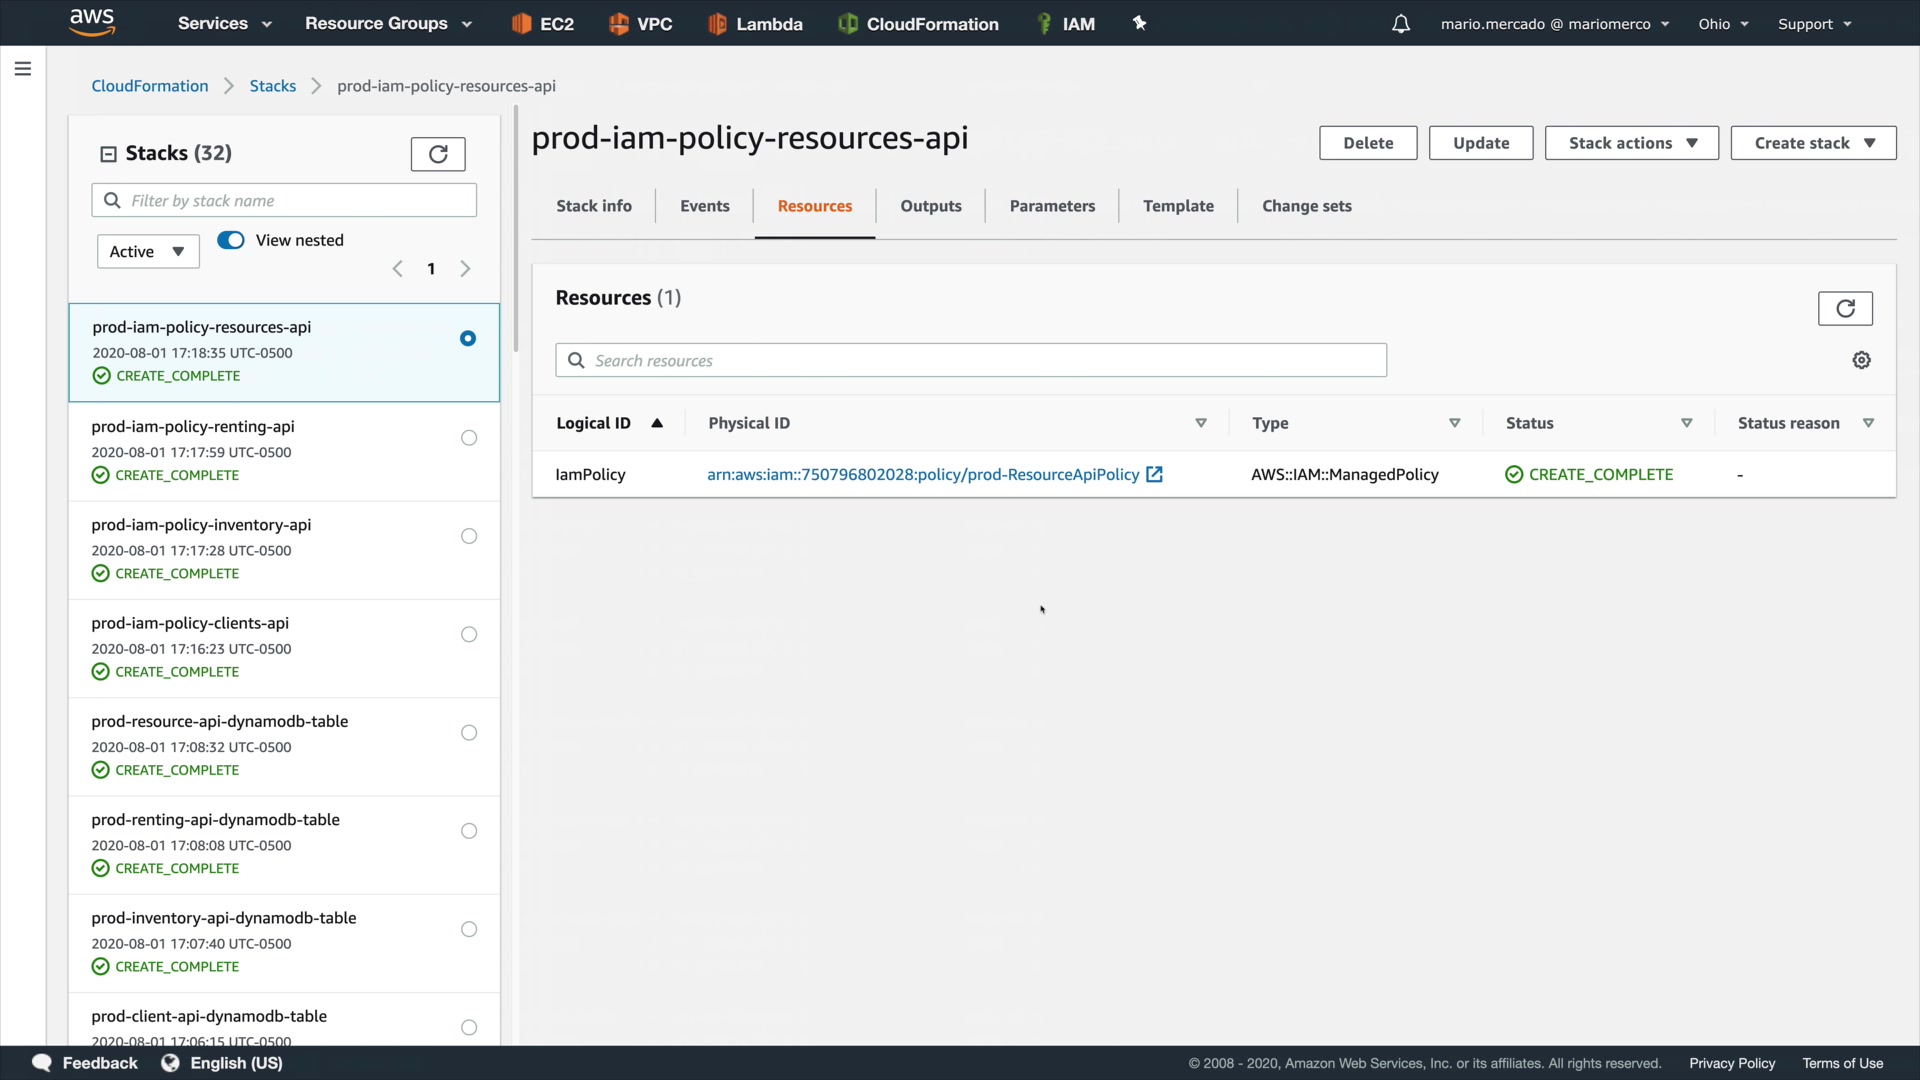Refresh the Resources table
This screenshot has height=1080, width=1920.
[1844, 309]
